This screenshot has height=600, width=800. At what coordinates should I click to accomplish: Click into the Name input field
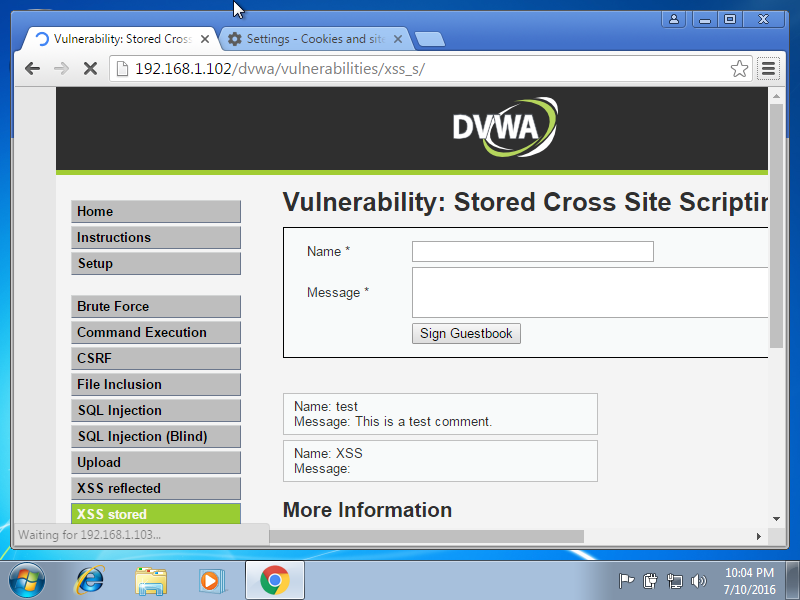click(x=533, y=252)
